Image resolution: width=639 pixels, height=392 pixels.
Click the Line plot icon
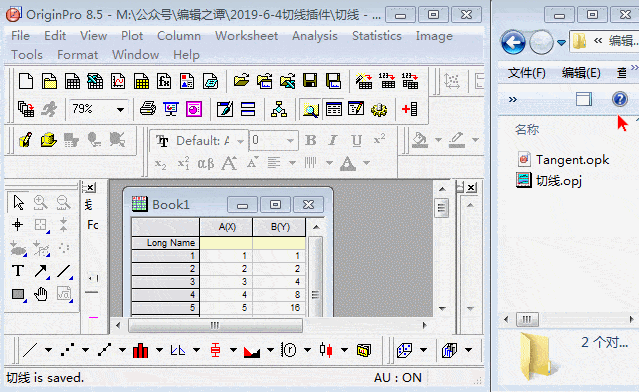(x=30, y=350)
